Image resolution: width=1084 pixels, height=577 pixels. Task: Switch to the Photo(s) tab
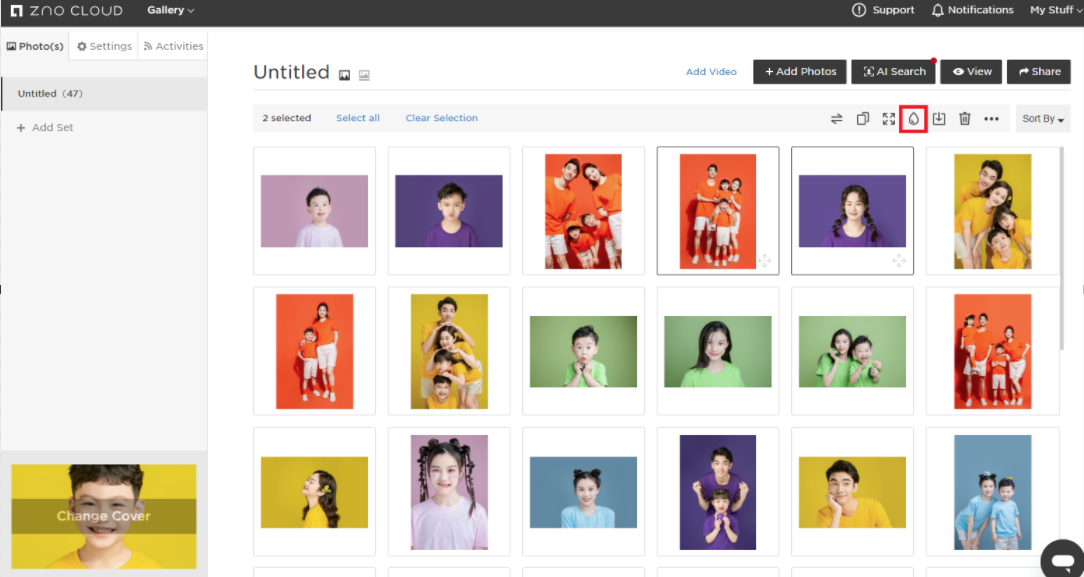[35, 46]
